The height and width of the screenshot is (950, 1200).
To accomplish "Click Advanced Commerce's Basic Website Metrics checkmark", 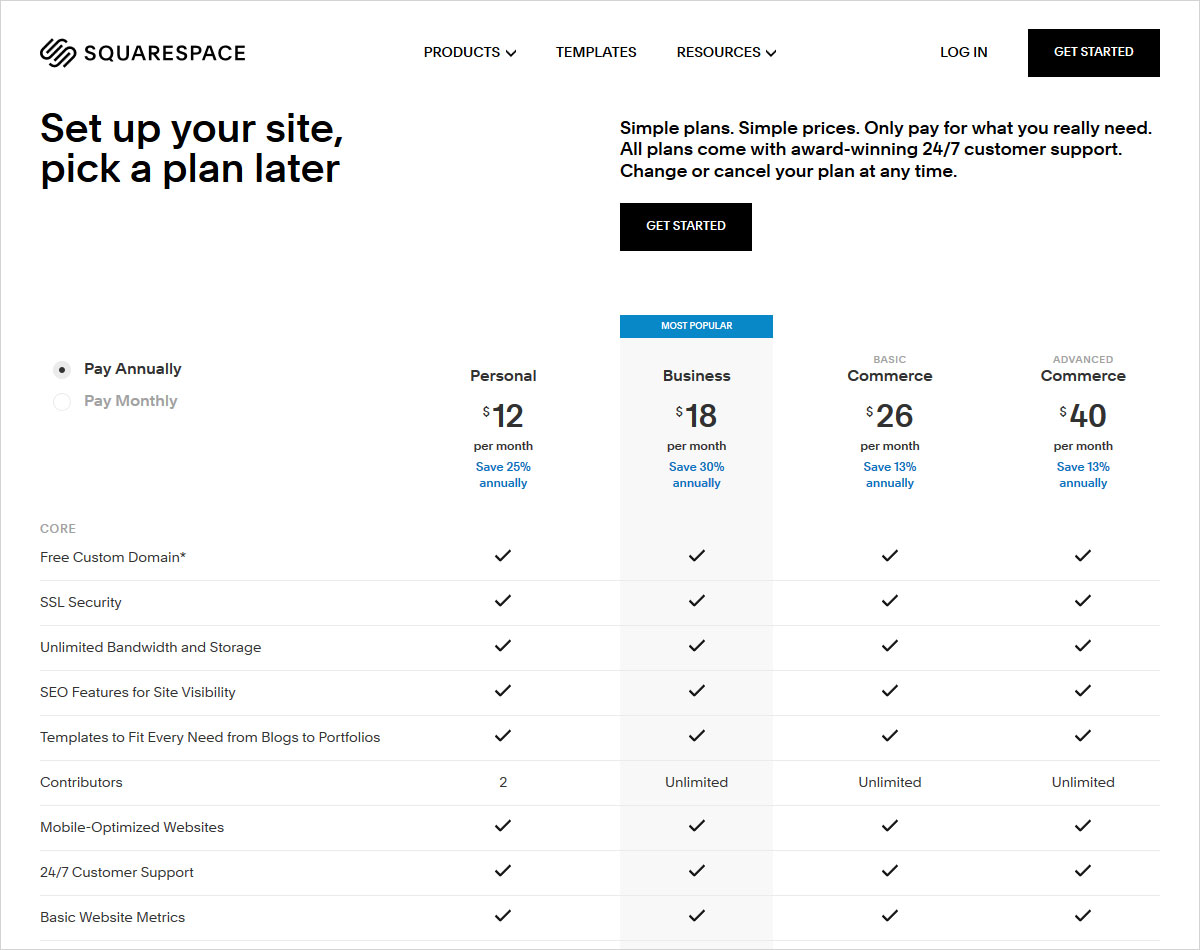I will tap(1083, 916).
